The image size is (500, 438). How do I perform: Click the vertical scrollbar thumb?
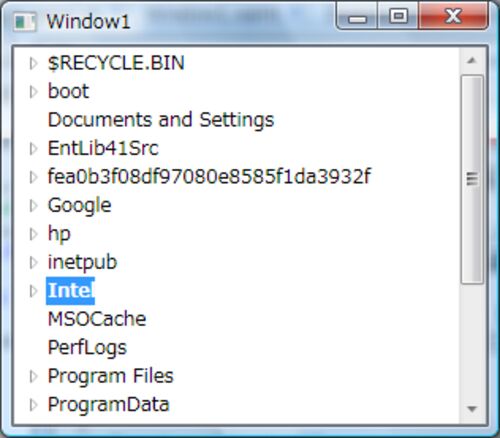(472, 179)
